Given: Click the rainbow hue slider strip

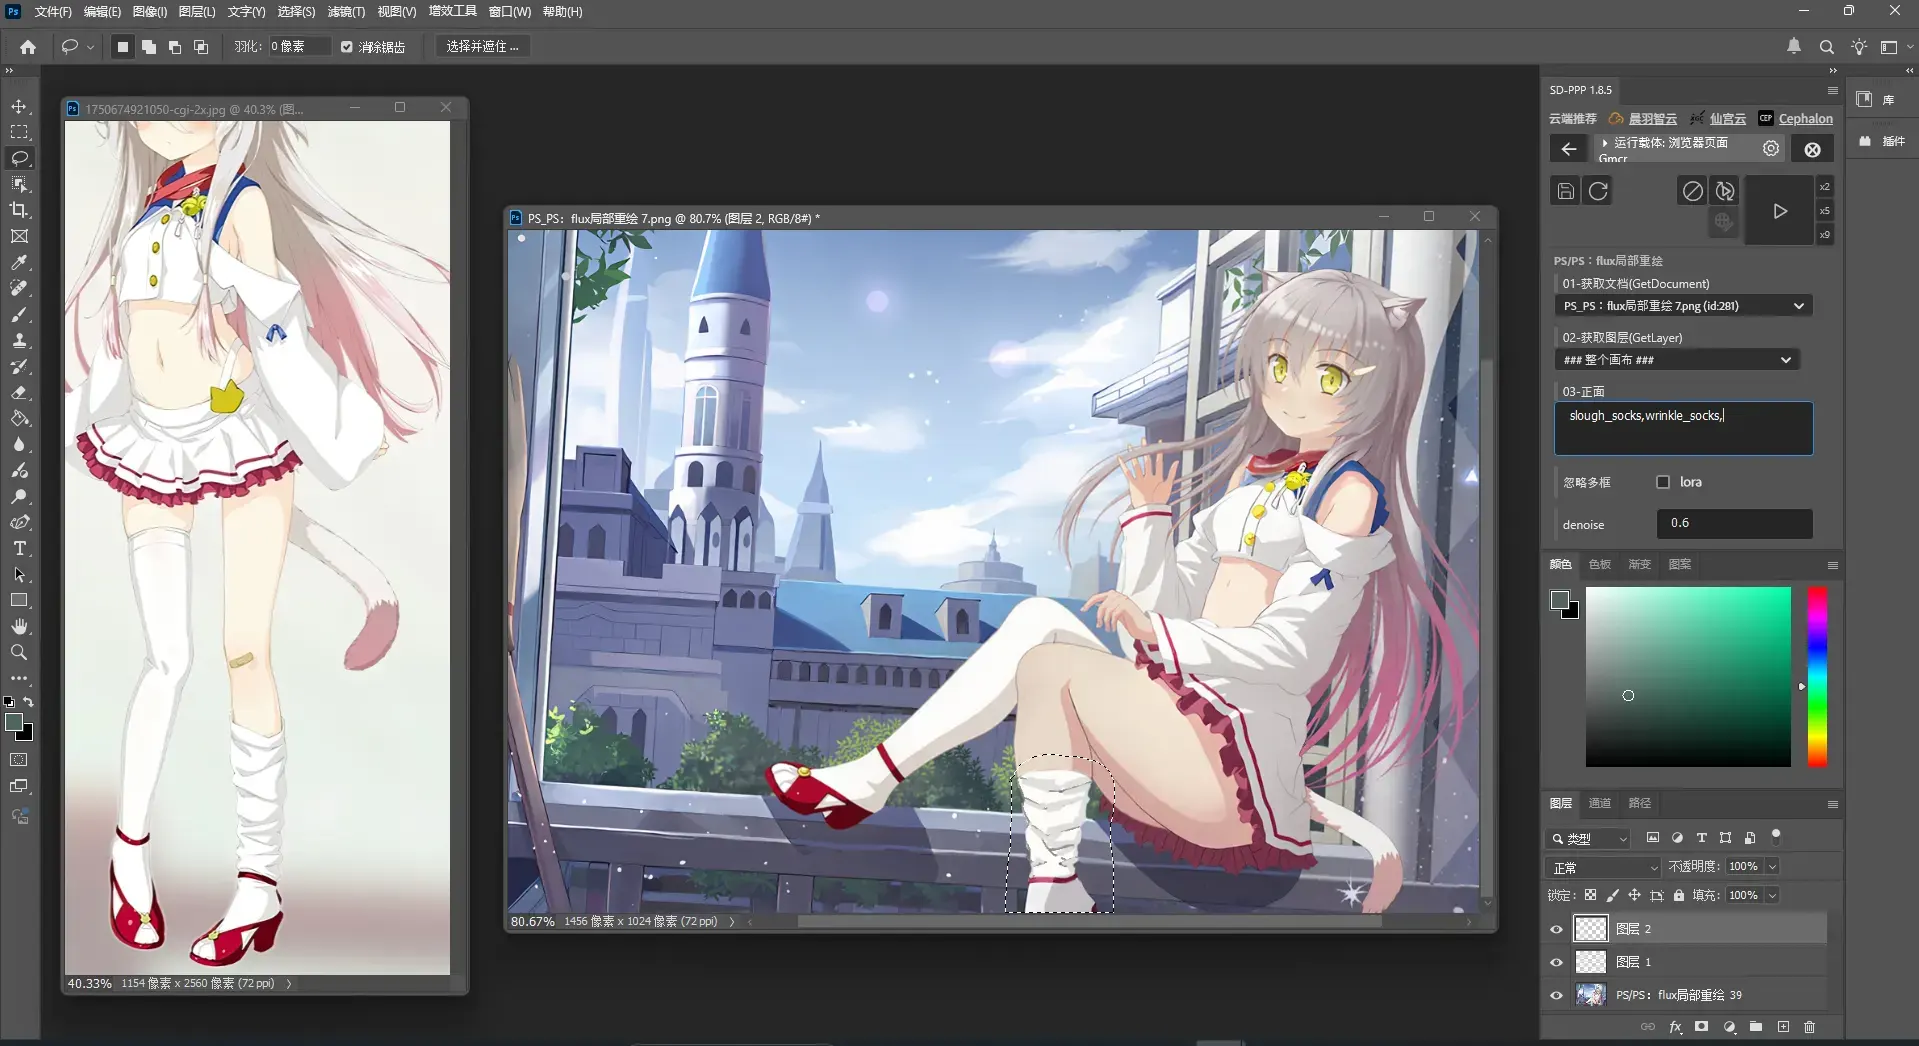Looking at the screenshot, I should (1817, 677).
